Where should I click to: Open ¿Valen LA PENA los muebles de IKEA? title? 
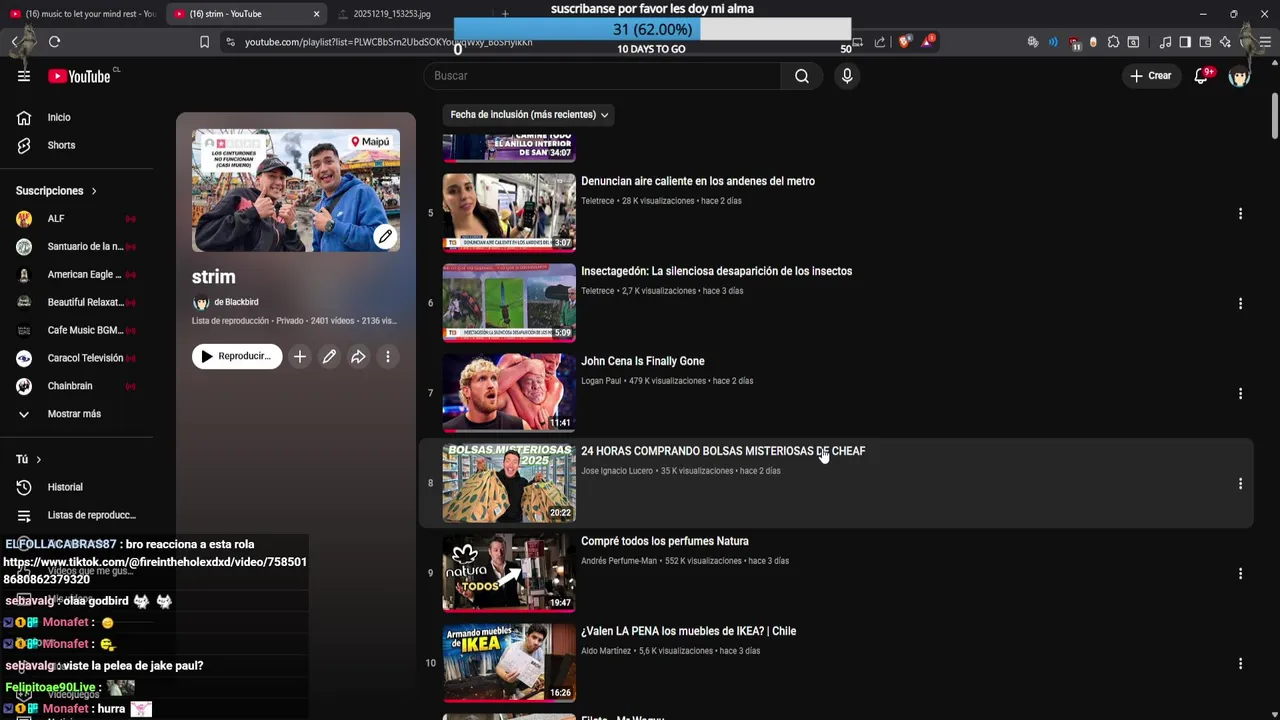[689, 632]
